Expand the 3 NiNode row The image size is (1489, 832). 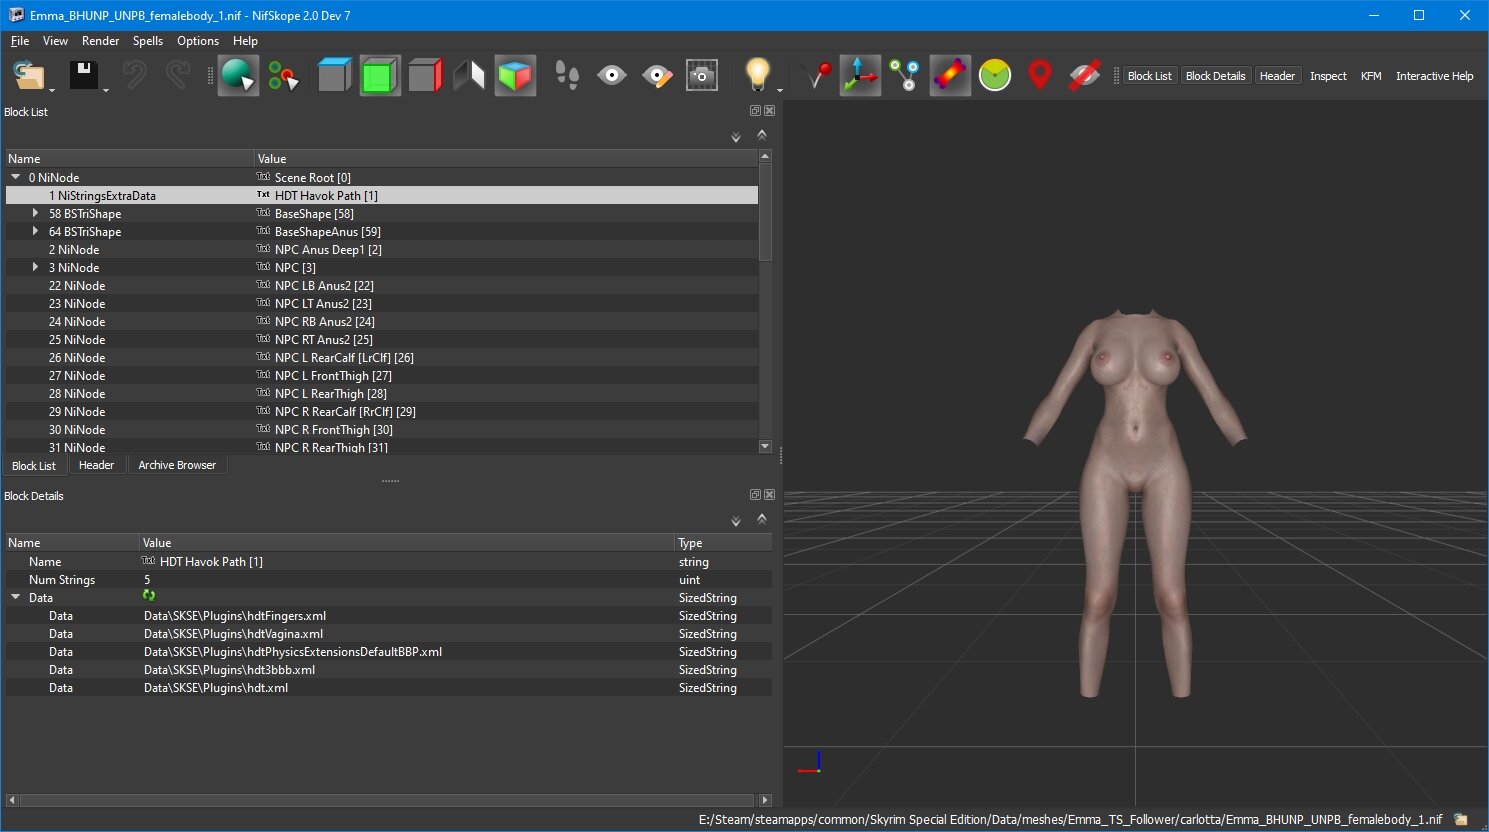click(x=36, y=267)
